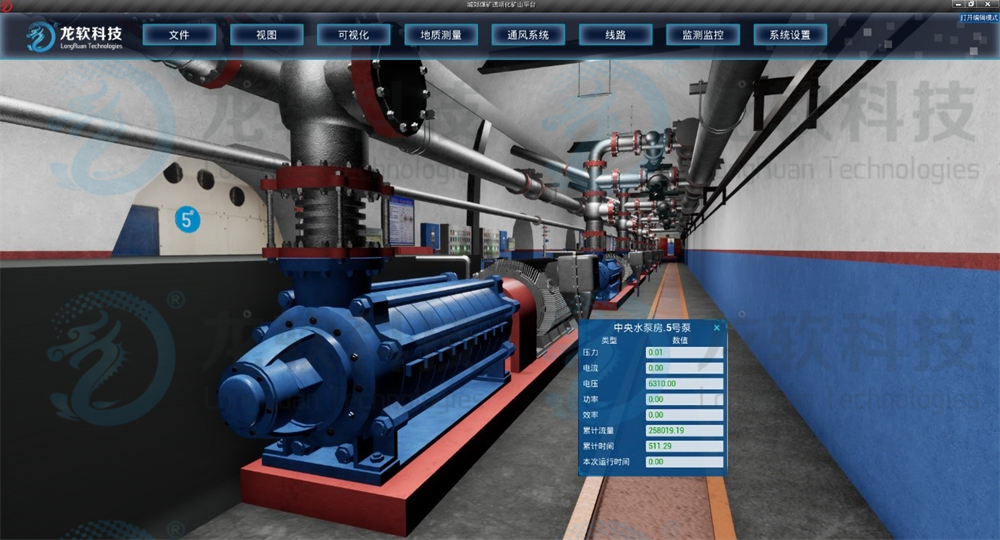Click the 累计时间 value 511.29

(684, 446)
